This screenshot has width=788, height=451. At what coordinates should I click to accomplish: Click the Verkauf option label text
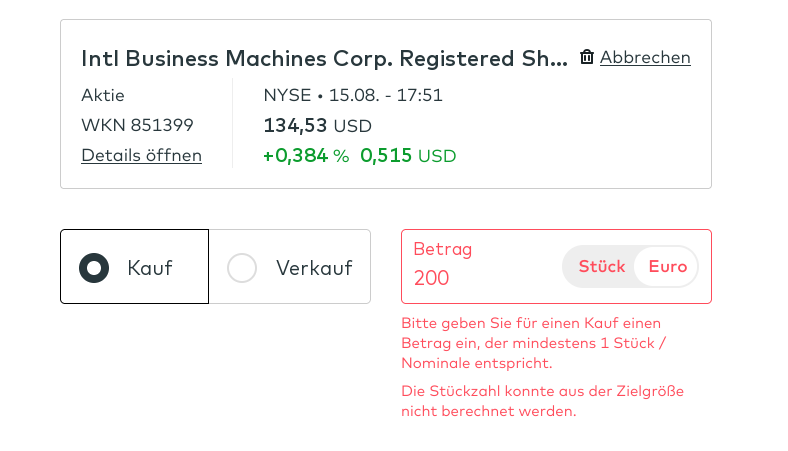pyautogui.click(x=313, y=268)
